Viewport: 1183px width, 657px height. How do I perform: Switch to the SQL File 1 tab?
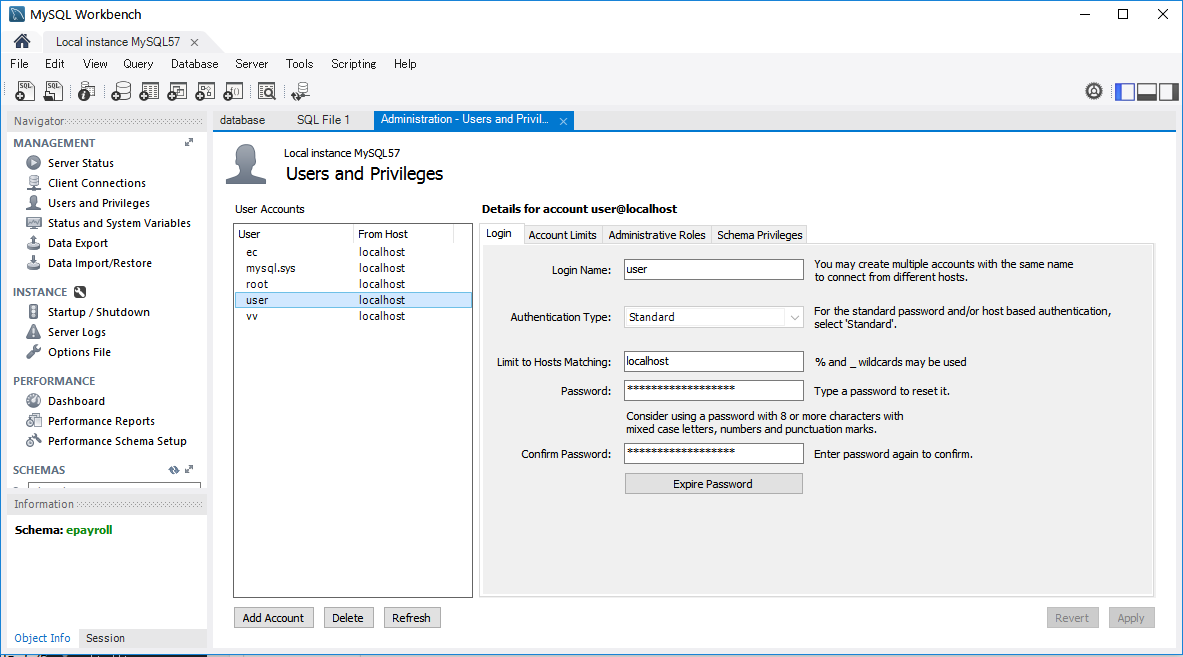coord(323,120)
